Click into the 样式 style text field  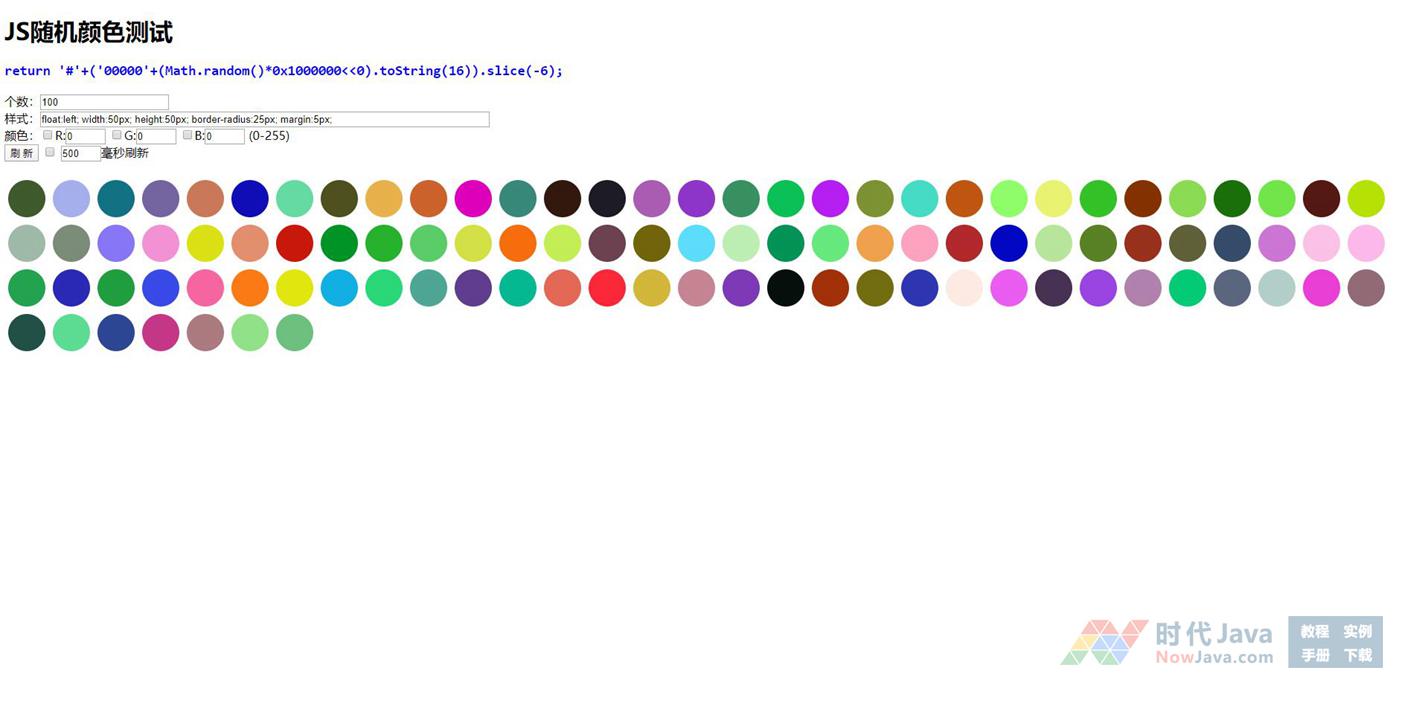[x=264, y=119]
